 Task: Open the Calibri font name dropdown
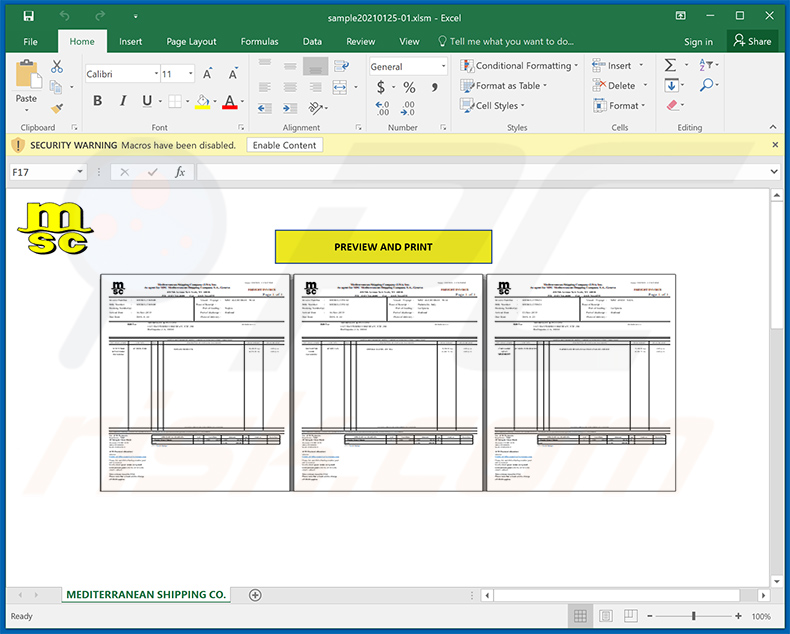click(156, 74)
